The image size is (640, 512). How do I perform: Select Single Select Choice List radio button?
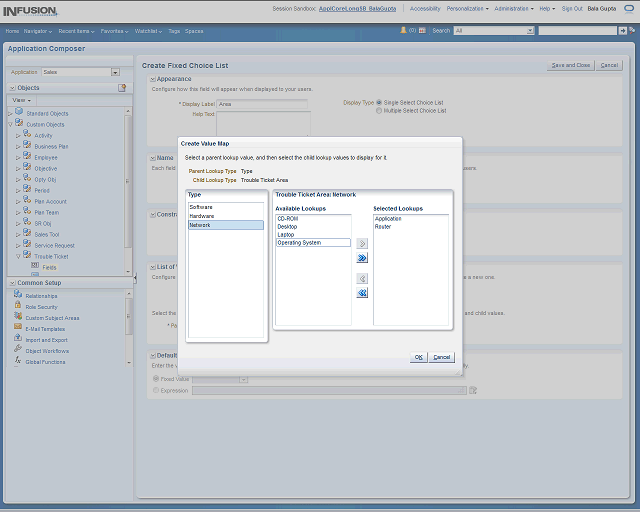pos(379,102)
